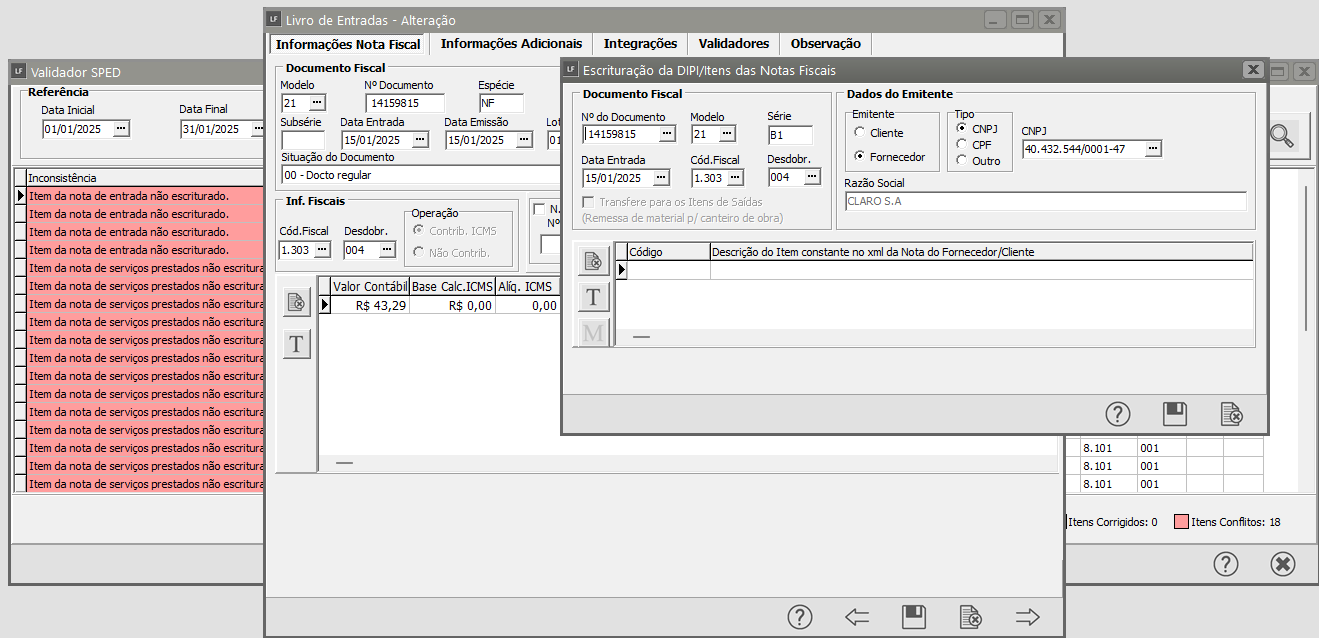Image resolution: width=1319 pixels, height=638 pixels.
Task: Open the Validadores tab
Action: (733, 44)
